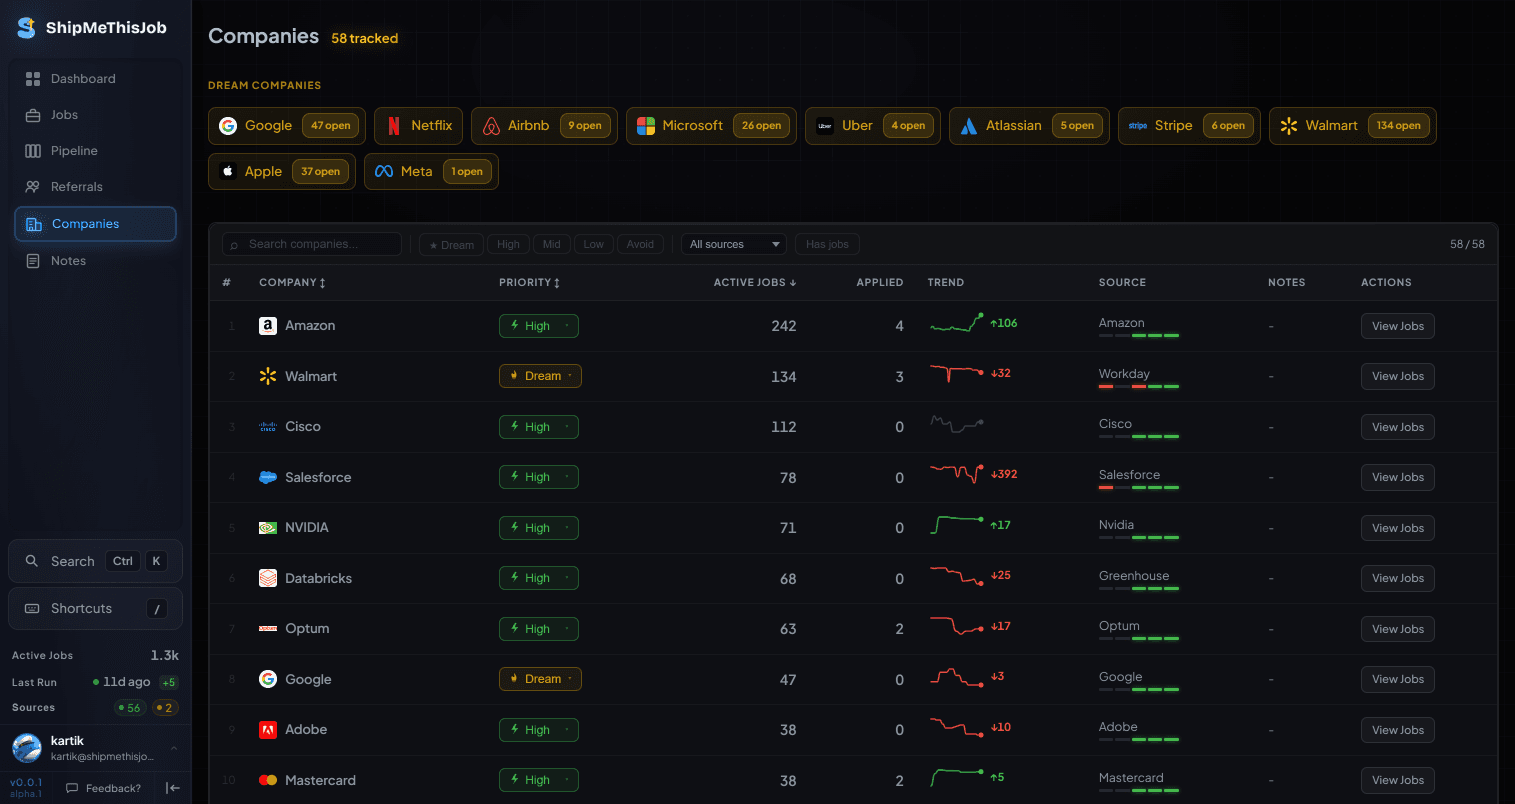Collapse the sidebar with the arrow icon
Image resolution: width=1515 pixels, height=804 pixels.
coord(173,788)
